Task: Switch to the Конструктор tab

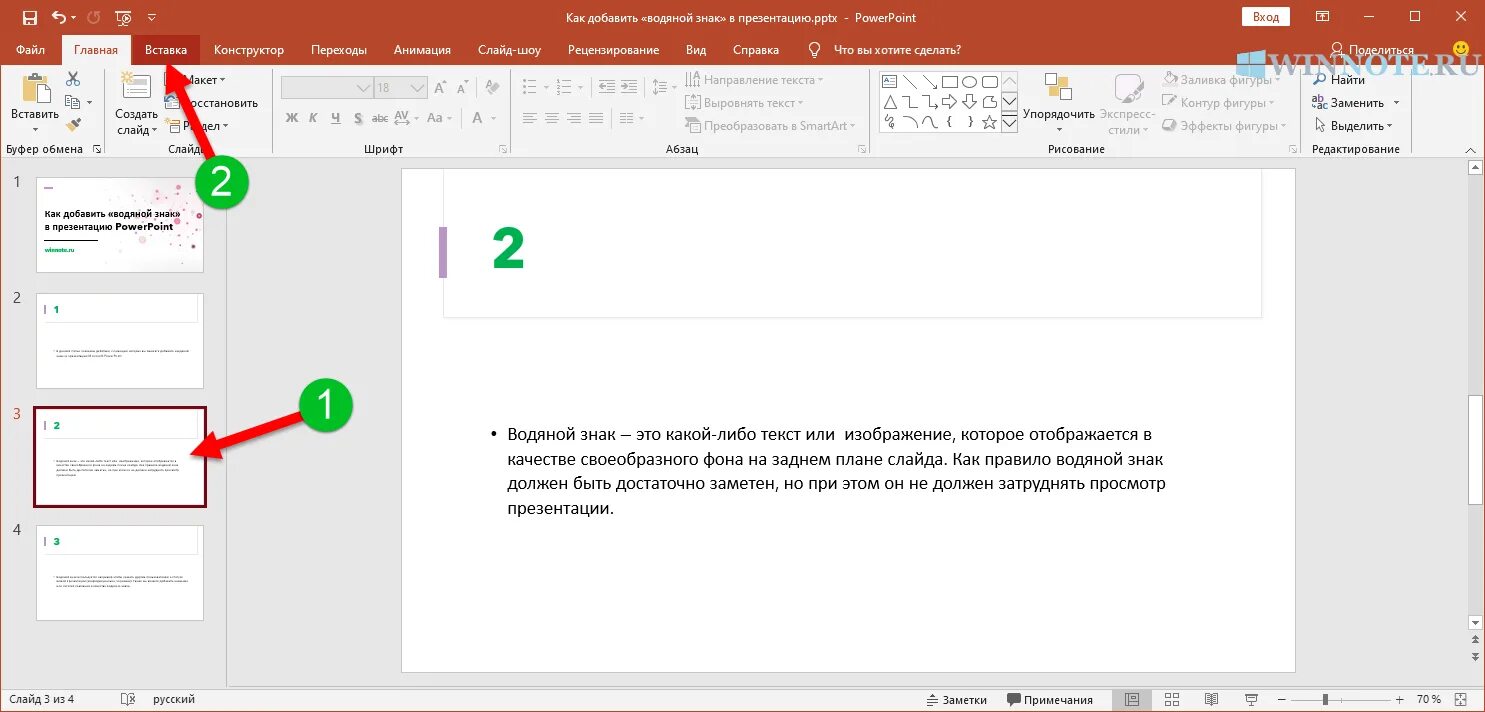Action: [x=249, y=50]
